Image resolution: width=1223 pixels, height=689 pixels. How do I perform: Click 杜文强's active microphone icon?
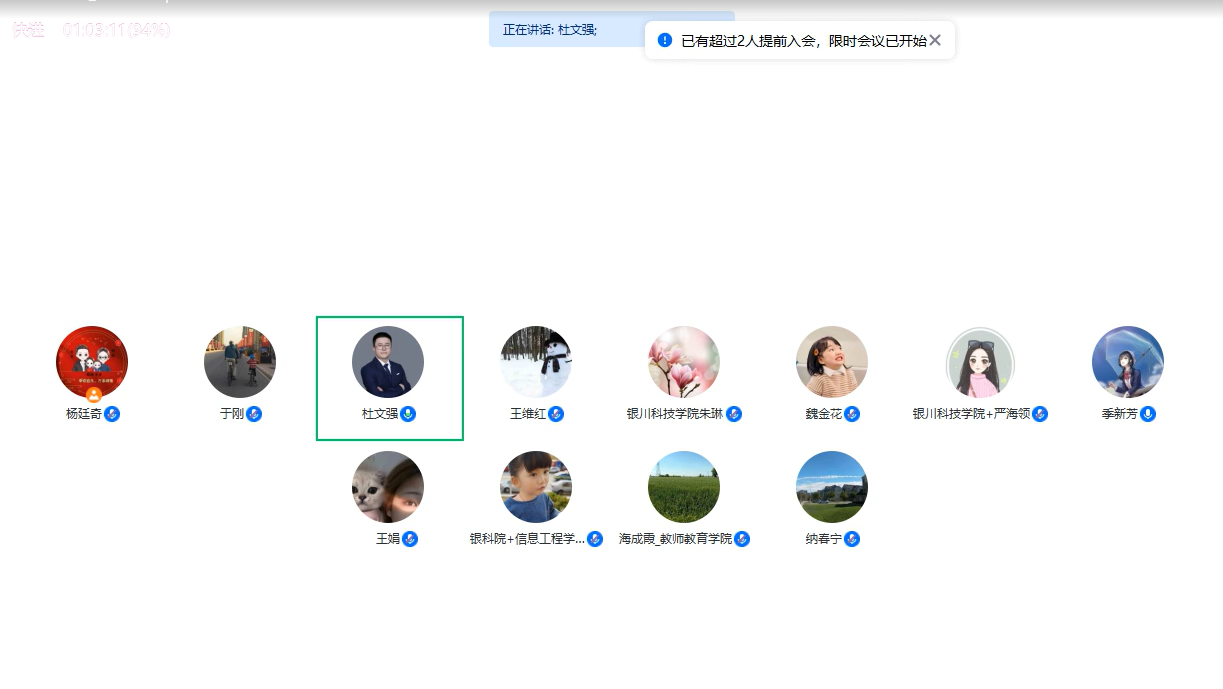point(408,414)
